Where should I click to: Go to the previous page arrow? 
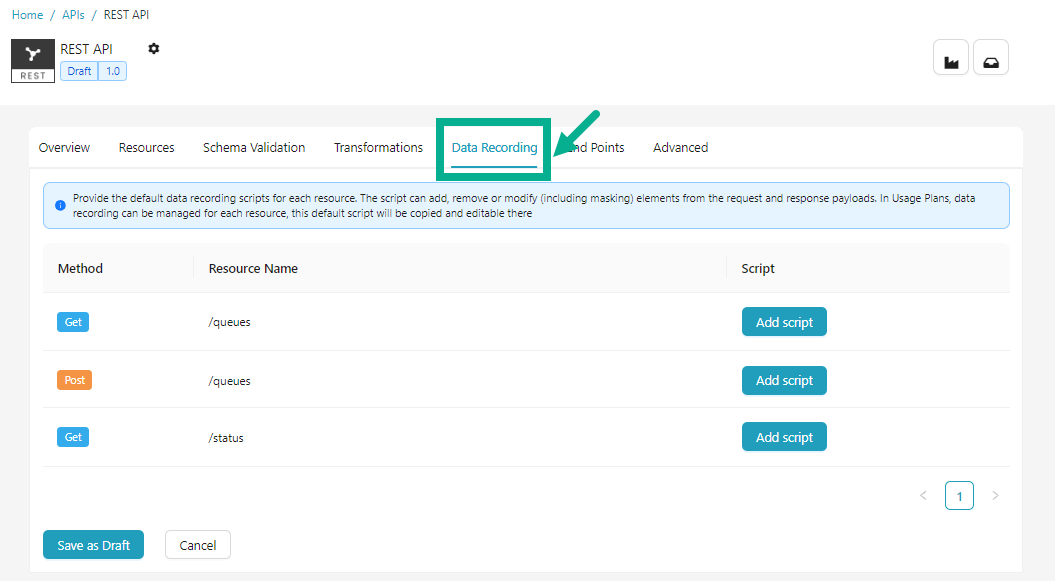point(923,496)
